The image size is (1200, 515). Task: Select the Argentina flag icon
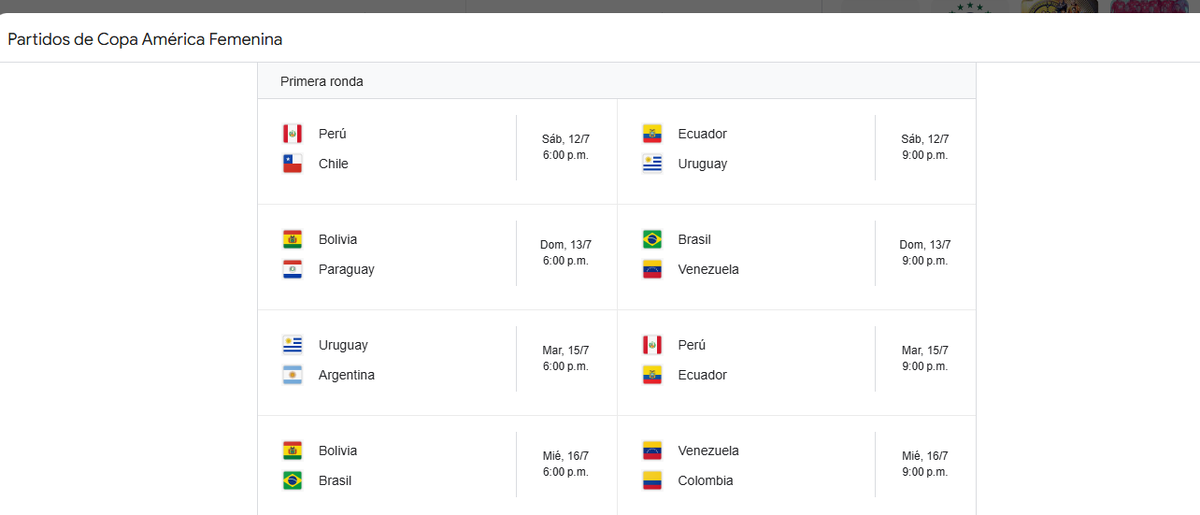(292, 375)
